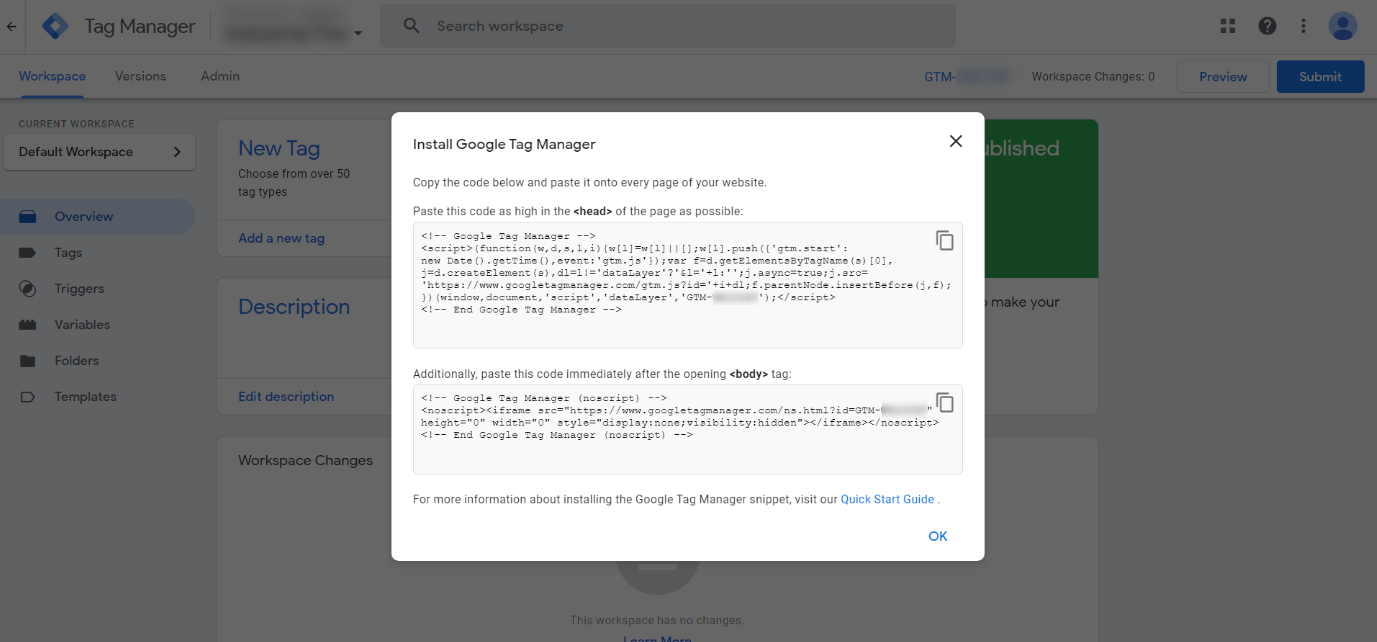Click the Submit button
This screenshot has width=1377, height=642.
click(1320, 77)
